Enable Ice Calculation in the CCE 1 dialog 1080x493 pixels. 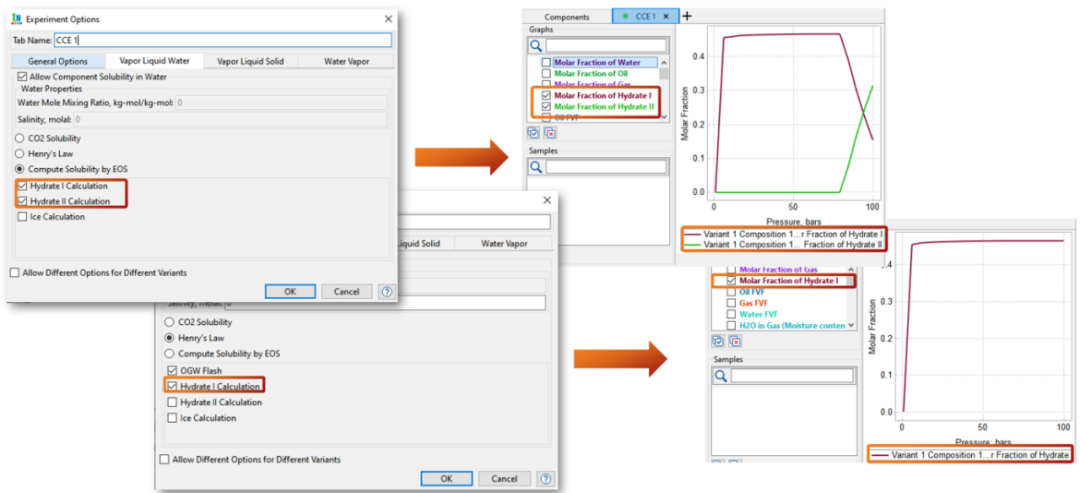[23, 217]
